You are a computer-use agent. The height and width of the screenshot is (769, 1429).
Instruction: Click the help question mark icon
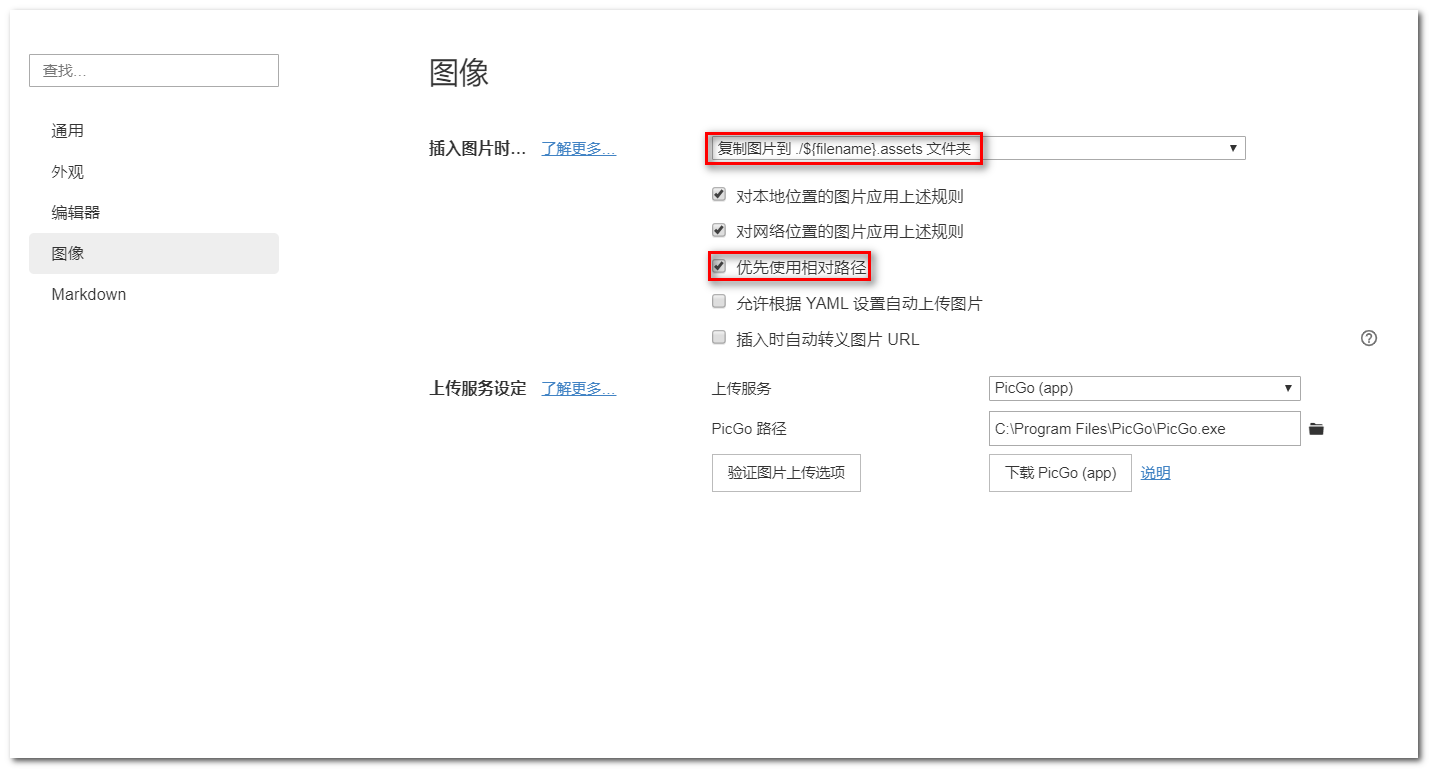[x=1369, y=338]
